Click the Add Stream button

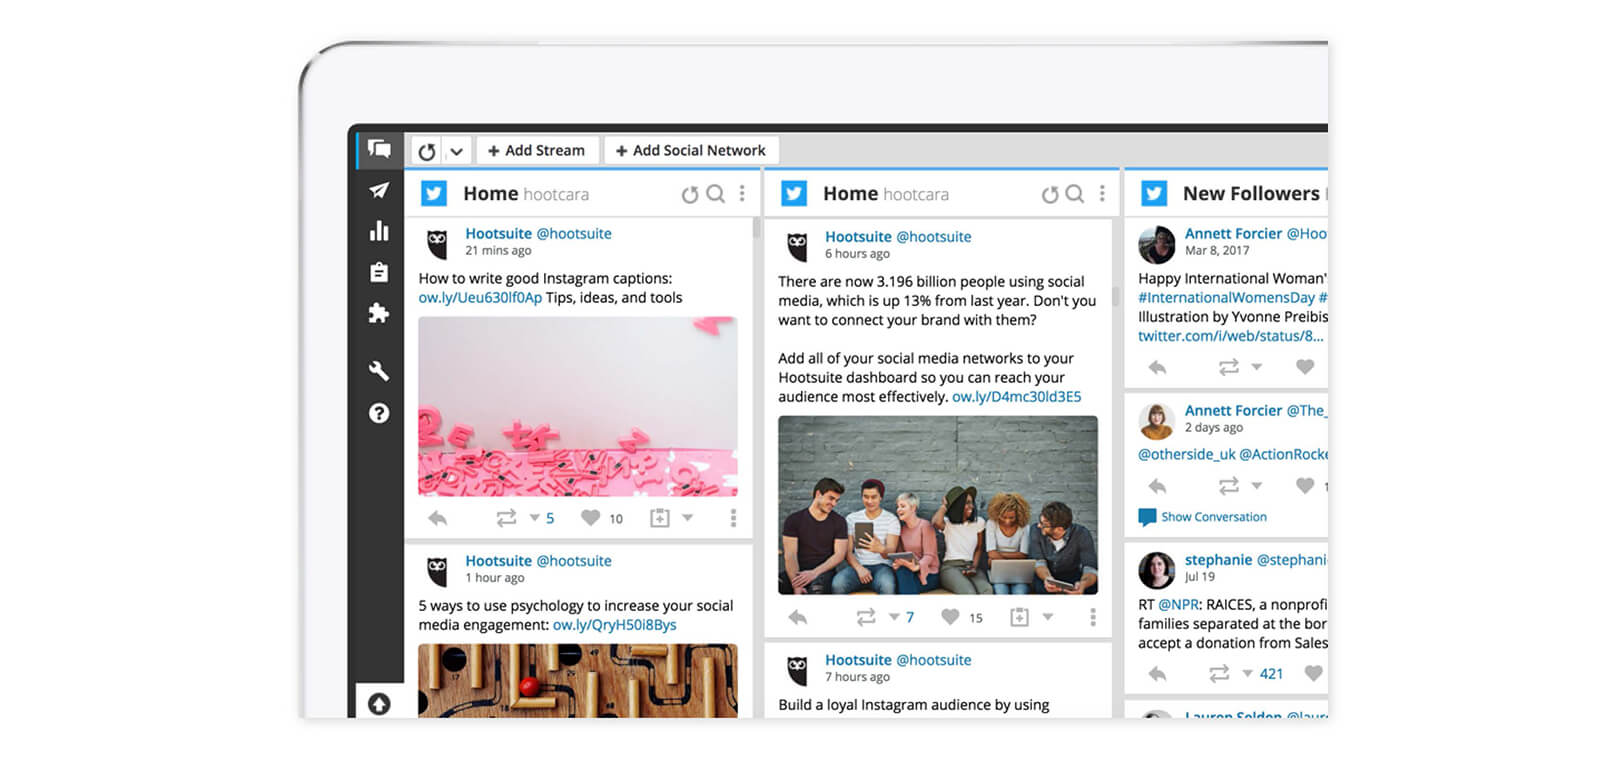(537, 151)
